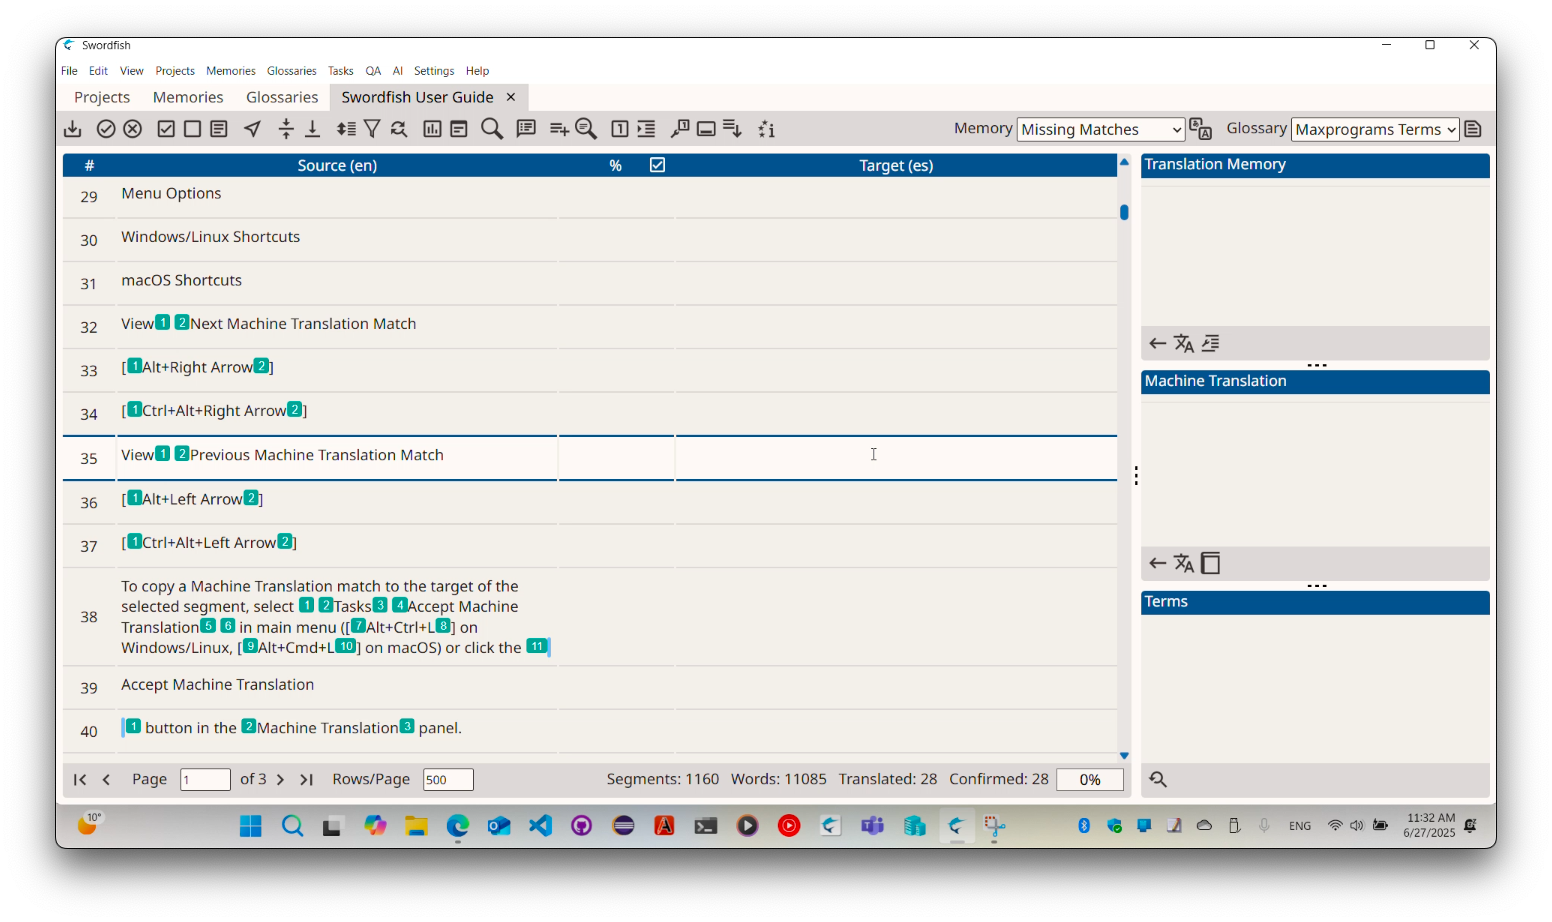
Task: Click the export translations download icon
Action: coord(73,129)
